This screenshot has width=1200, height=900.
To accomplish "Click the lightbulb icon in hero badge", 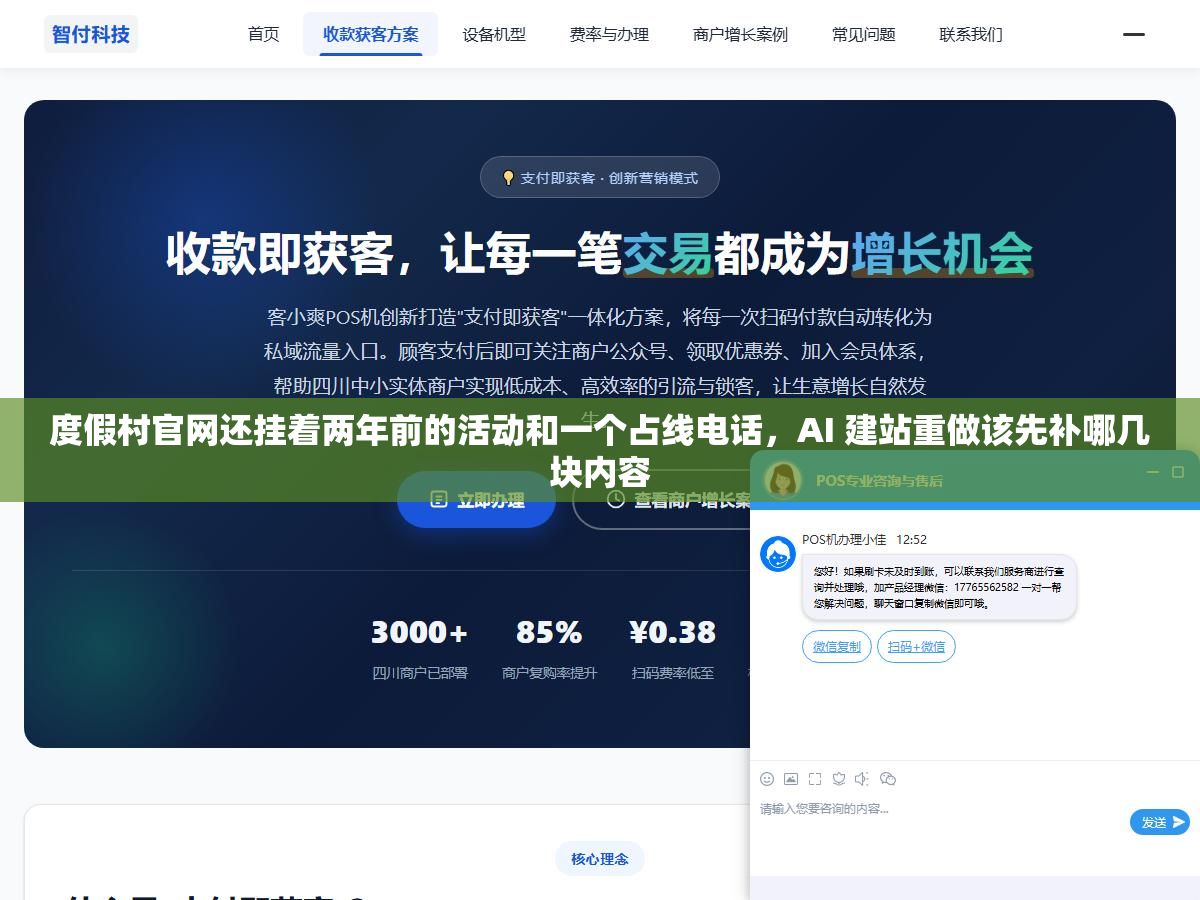I will pos(508,178).
